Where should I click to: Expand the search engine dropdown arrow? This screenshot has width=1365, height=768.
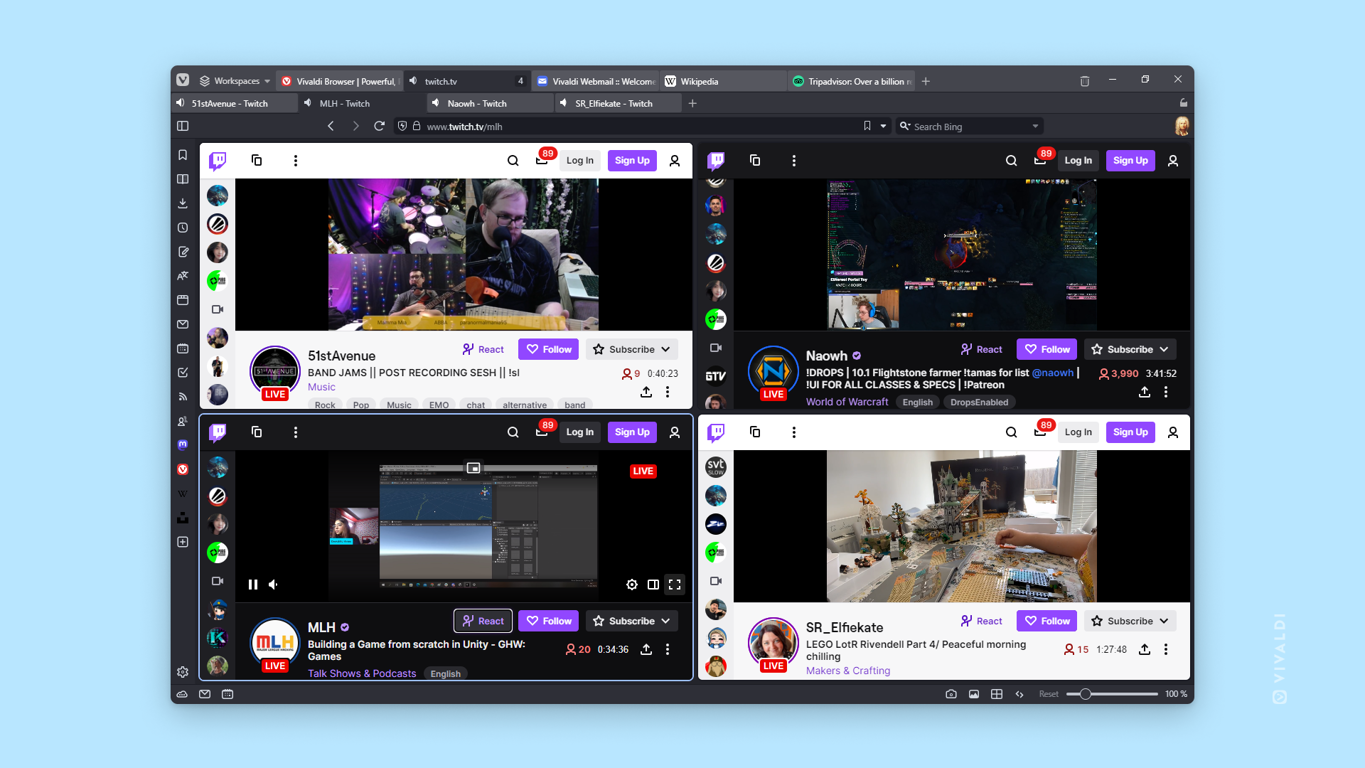(x=1035, y=126)
